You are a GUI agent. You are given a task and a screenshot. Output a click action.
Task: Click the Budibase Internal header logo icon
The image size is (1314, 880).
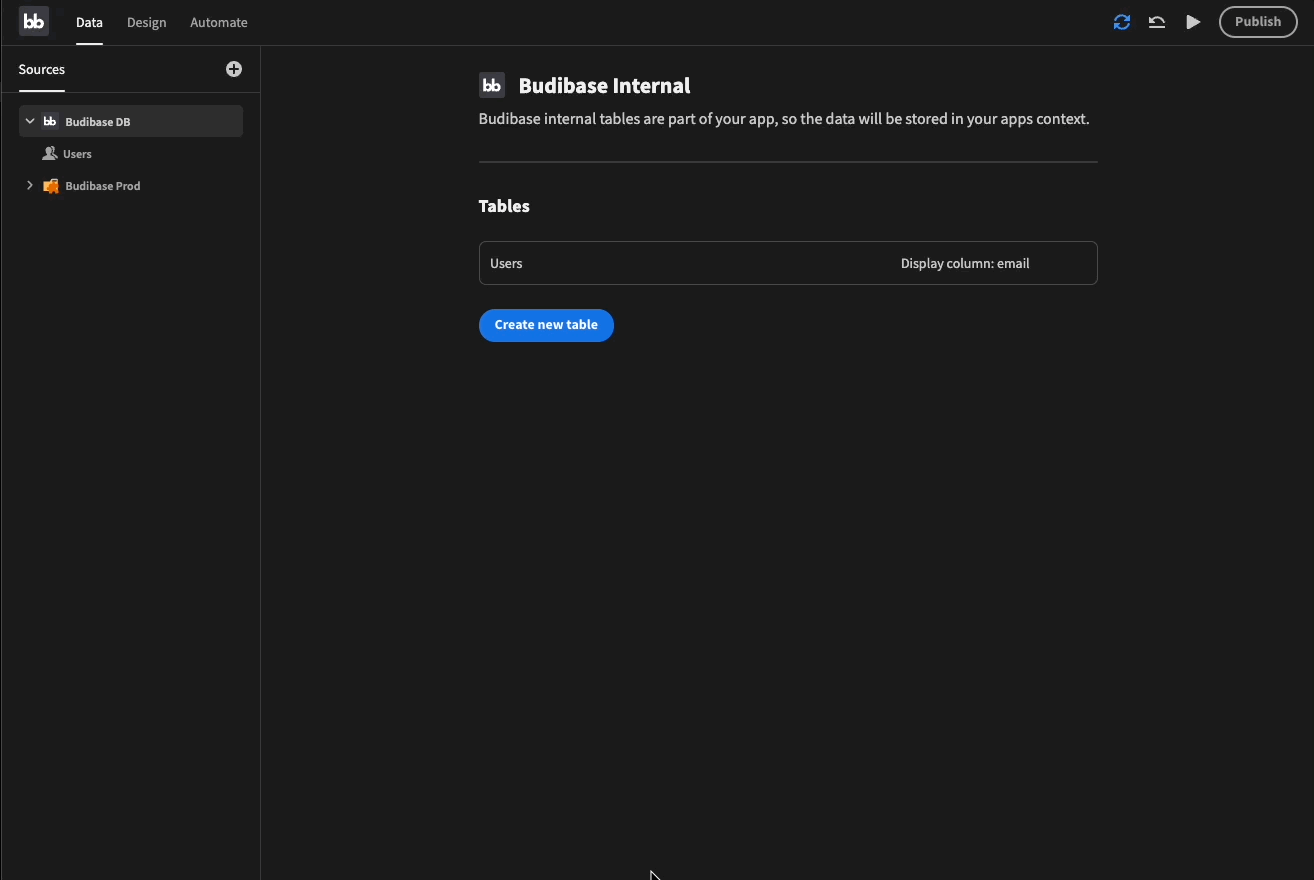[492, 85]
